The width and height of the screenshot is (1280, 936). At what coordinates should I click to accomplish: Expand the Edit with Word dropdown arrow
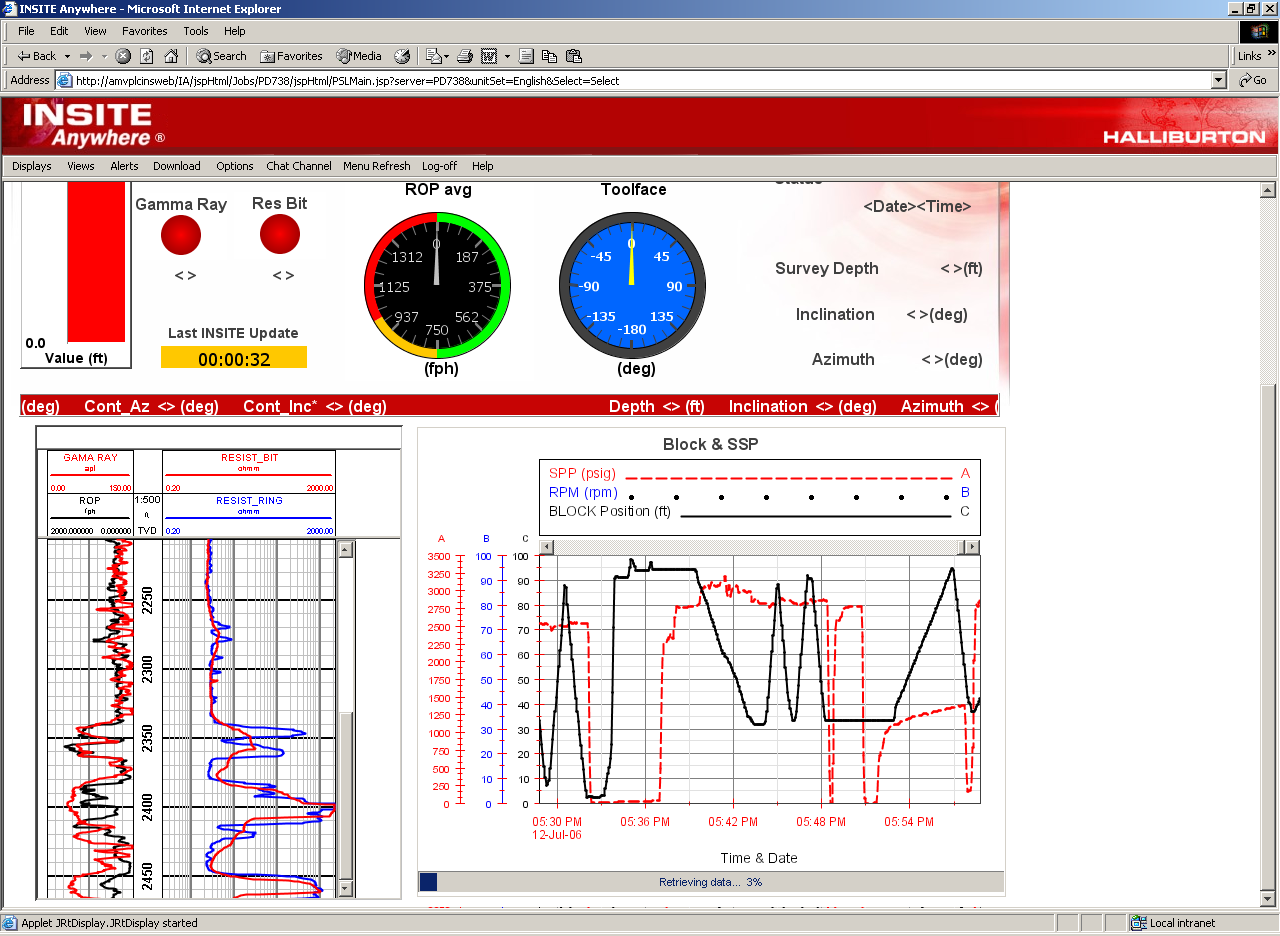507,56
